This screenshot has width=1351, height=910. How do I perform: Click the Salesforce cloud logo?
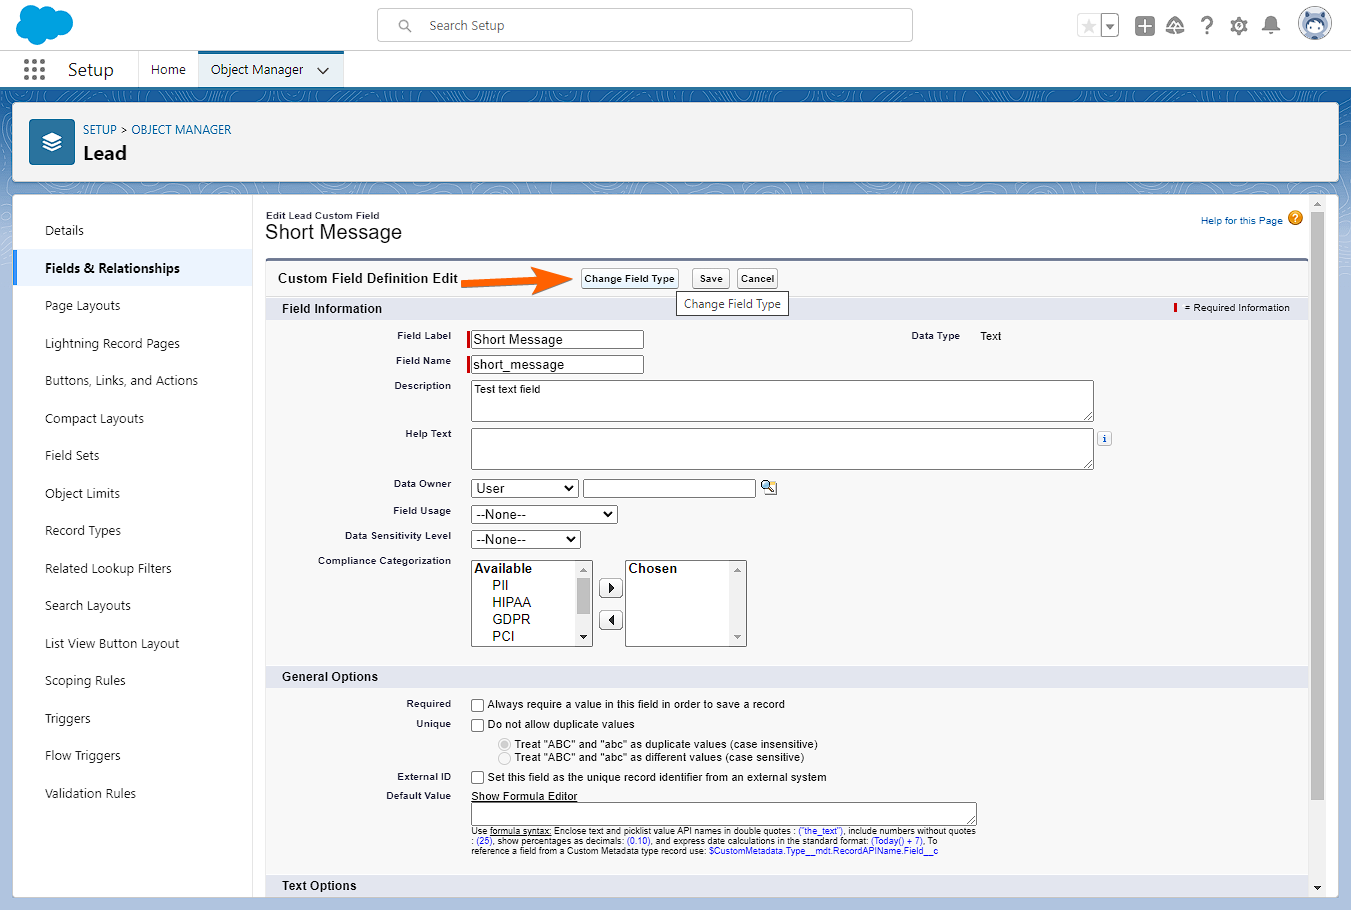coord(45,25)
